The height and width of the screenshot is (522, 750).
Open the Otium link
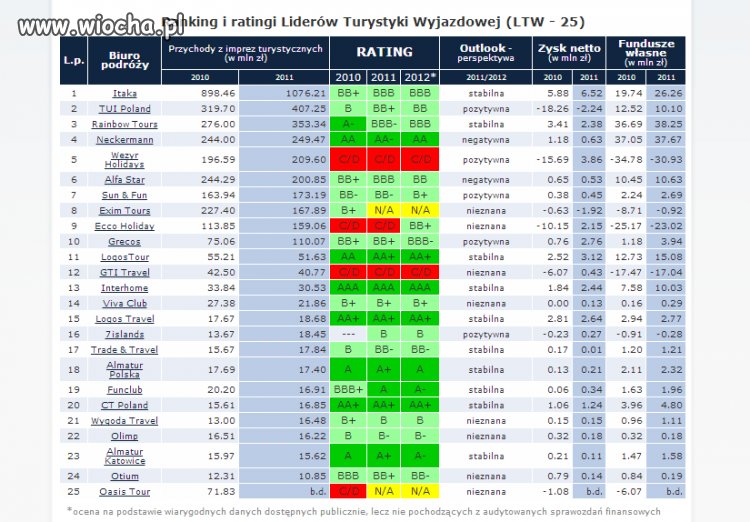(x=124, y=476)
